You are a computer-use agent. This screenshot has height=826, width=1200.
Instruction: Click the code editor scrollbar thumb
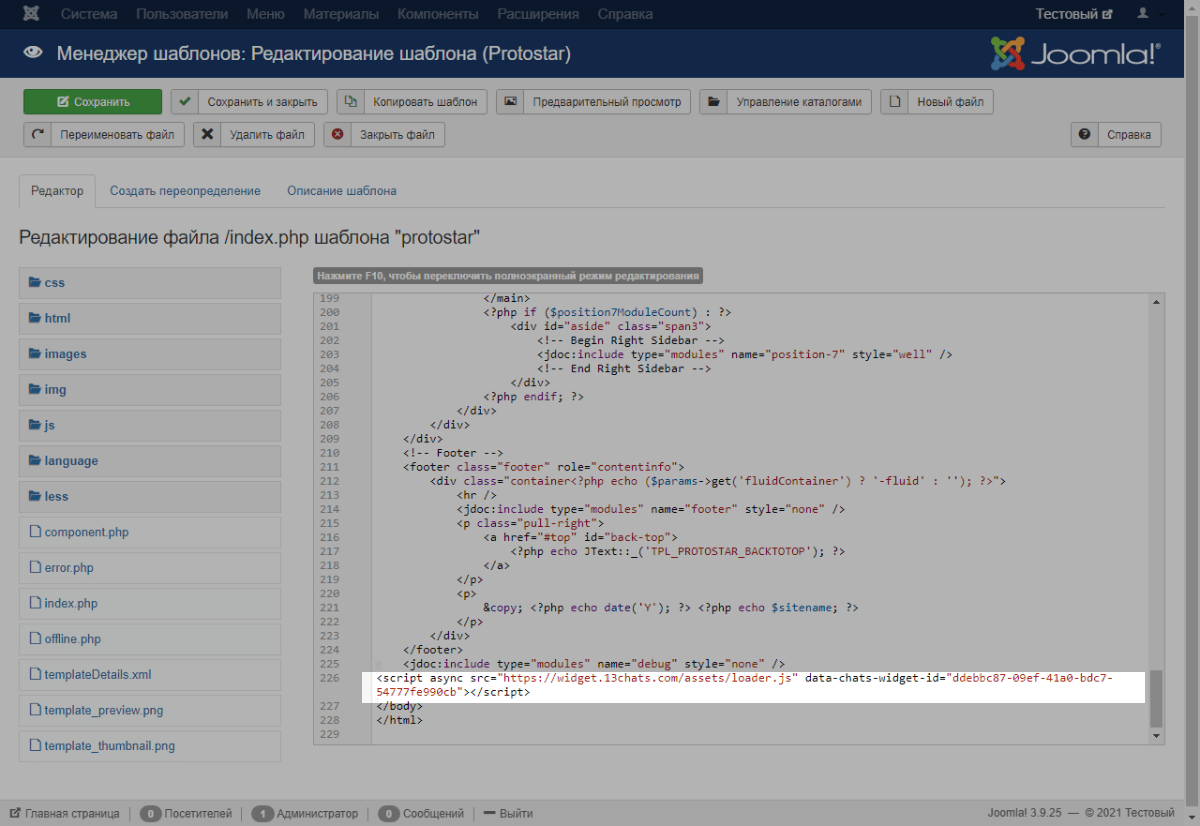click(x=1157, y=699)
